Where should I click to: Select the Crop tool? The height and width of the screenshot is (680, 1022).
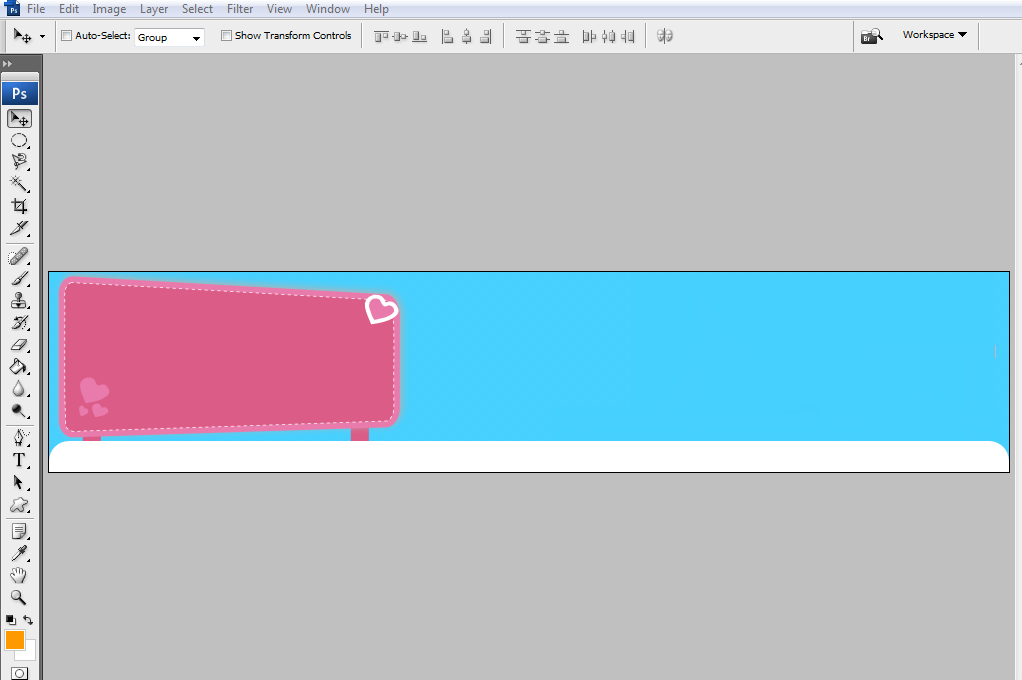pos(20,206)
